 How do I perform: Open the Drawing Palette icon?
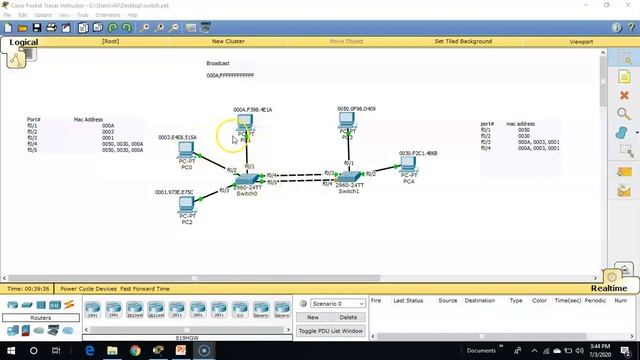point(191,28)
